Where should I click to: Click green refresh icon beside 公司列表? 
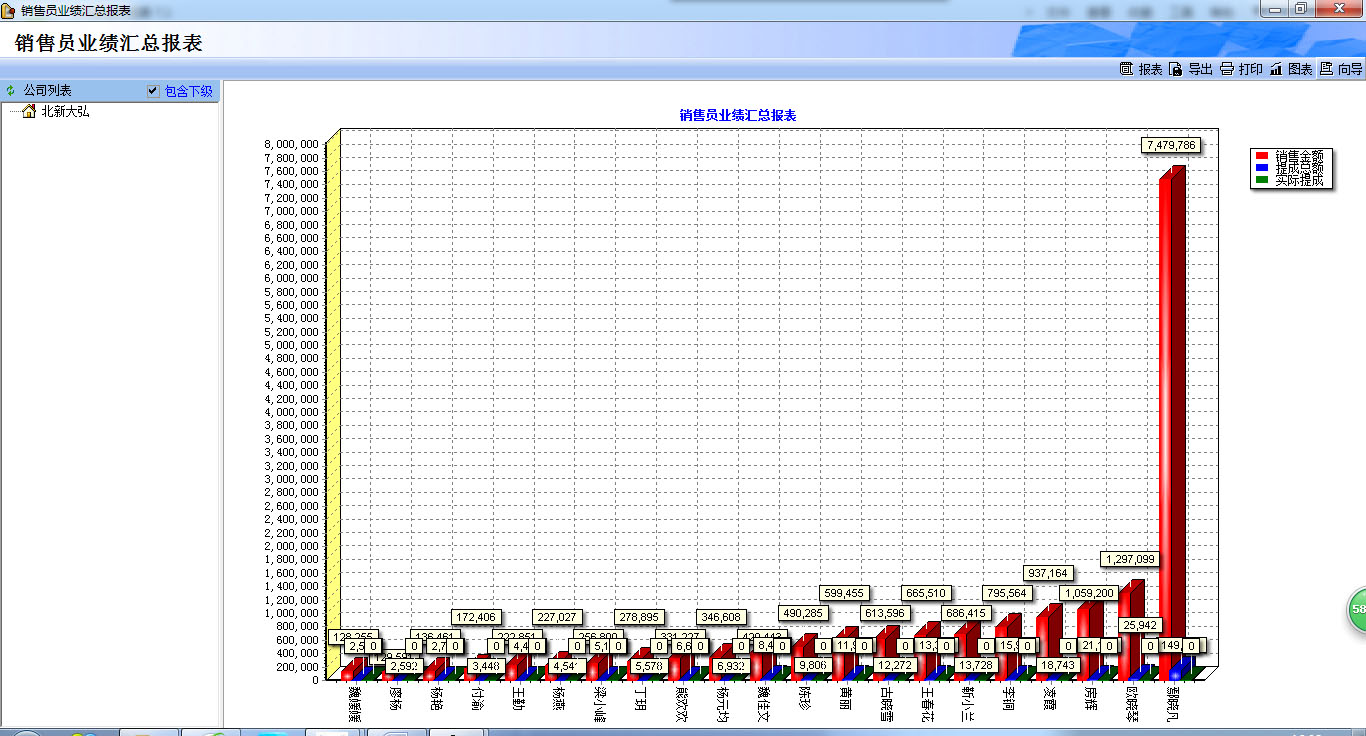[11, 91]
